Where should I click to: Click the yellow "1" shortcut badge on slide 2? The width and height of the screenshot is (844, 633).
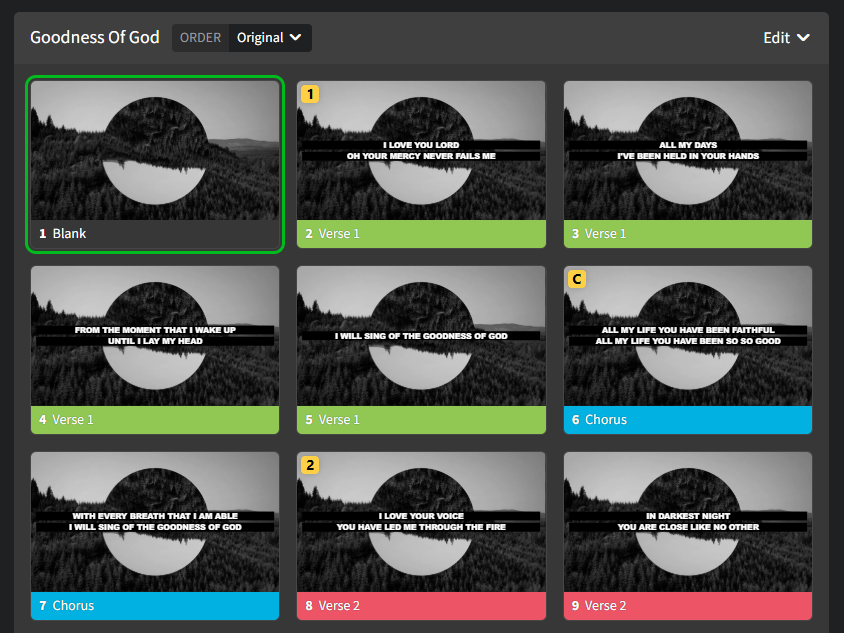[x=310, y=93]
